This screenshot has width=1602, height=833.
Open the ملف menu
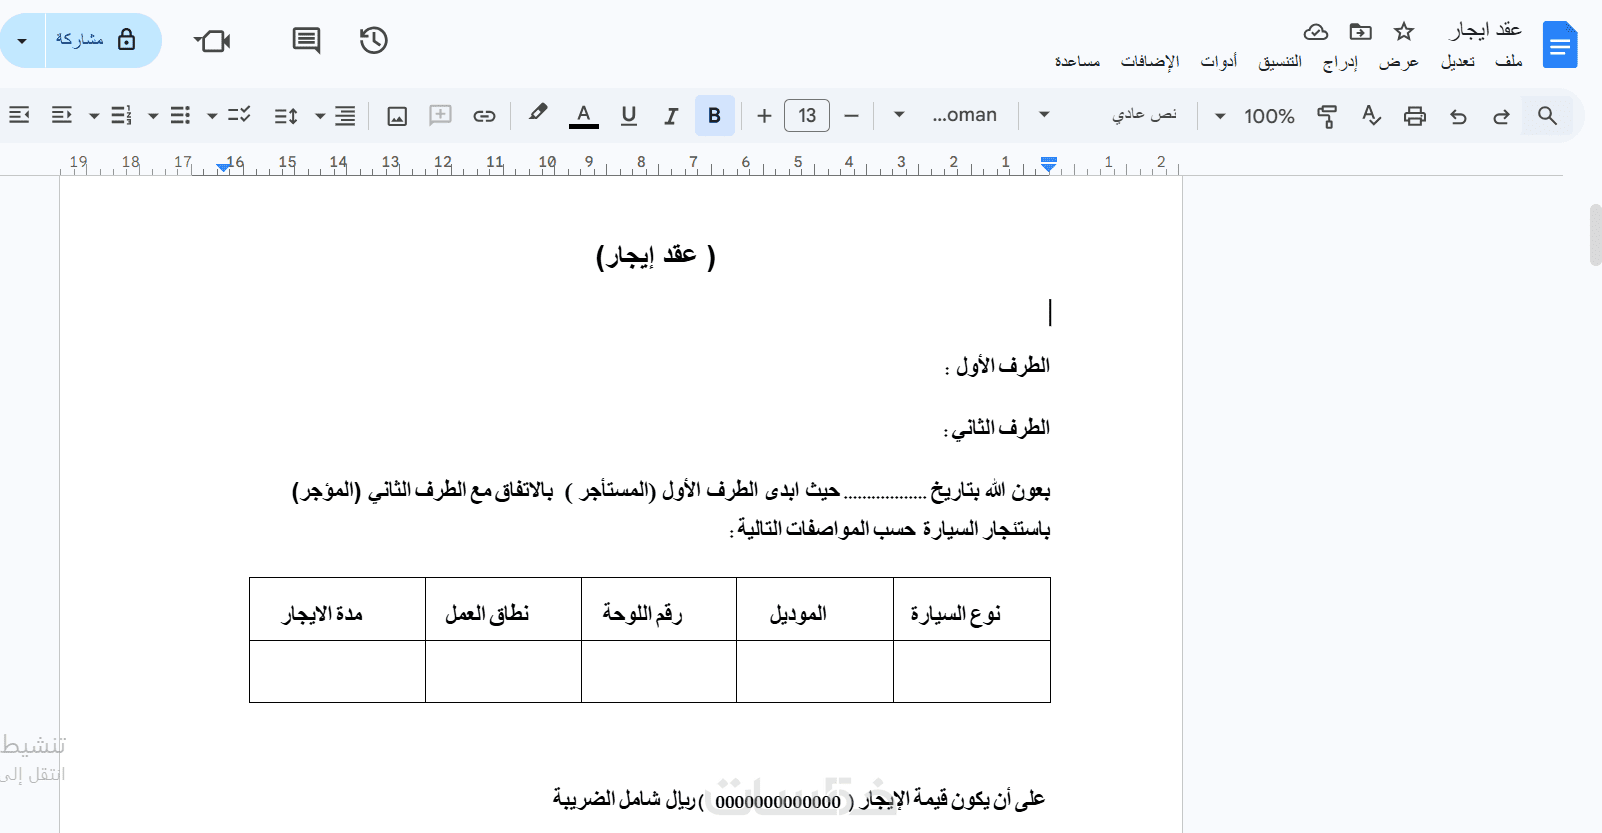1508,62
